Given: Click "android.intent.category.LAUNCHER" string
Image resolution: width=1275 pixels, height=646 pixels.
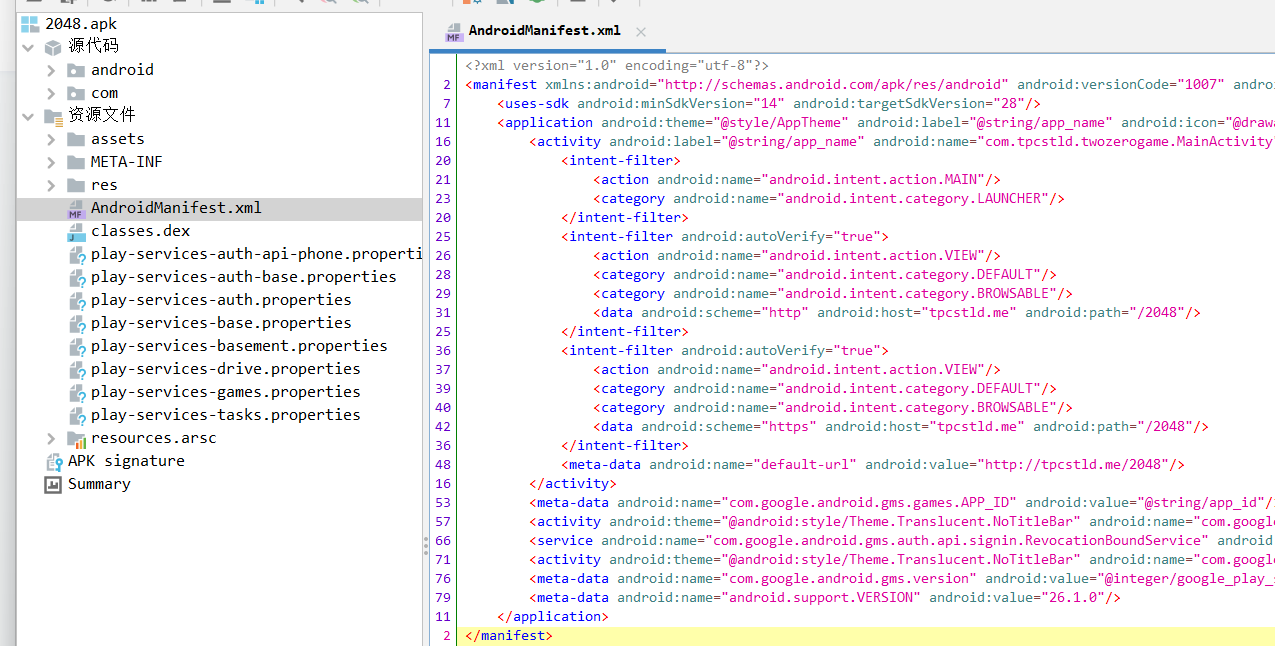Looking at the screenshot, I should [x=914, y=199].
